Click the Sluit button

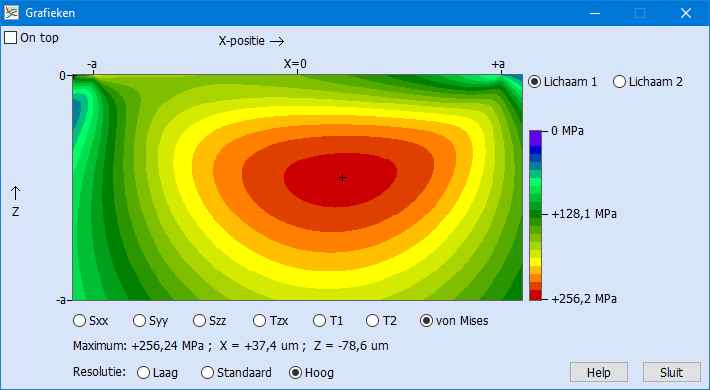click(x=672, y=372)
